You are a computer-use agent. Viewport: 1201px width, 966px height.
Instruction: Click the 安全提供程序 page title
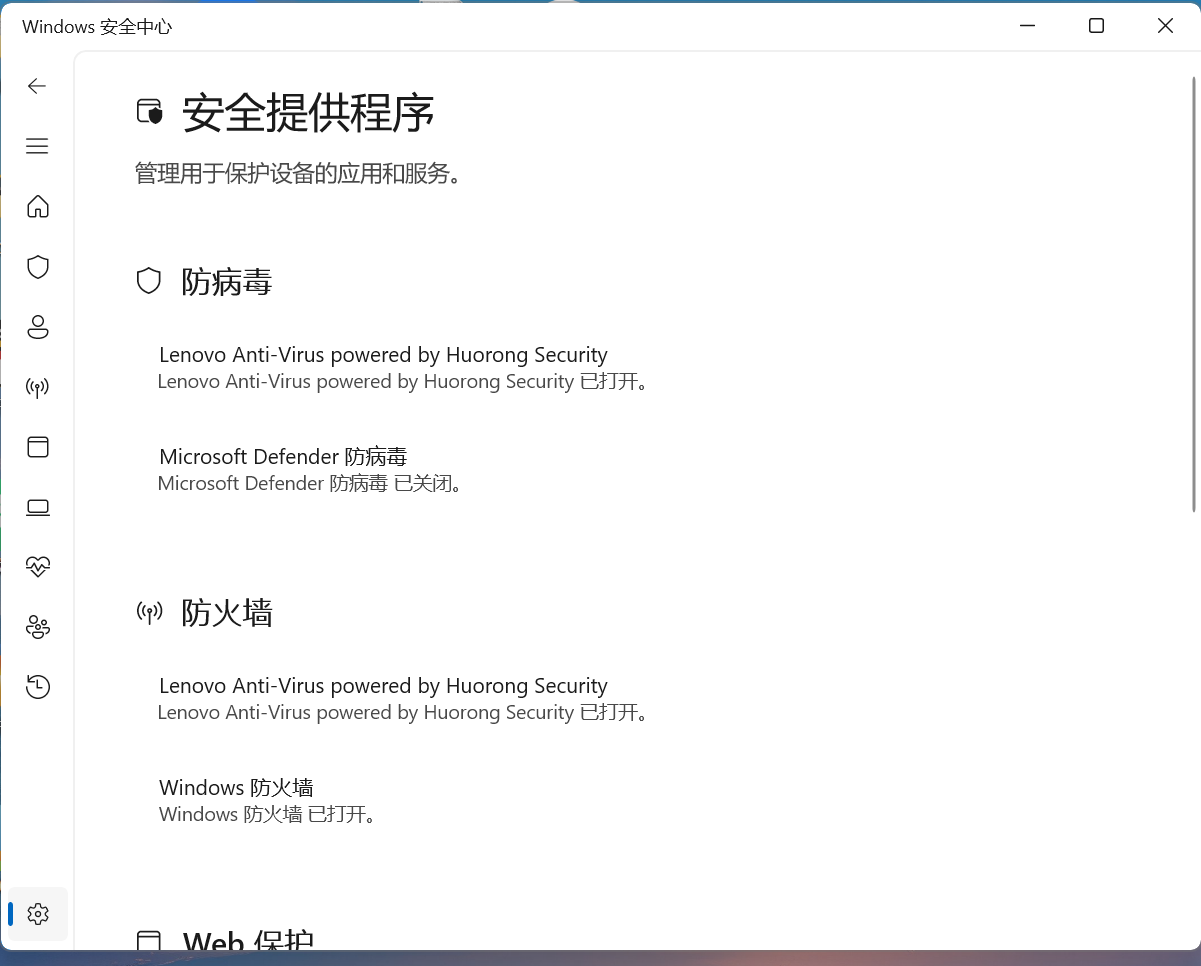308,113
